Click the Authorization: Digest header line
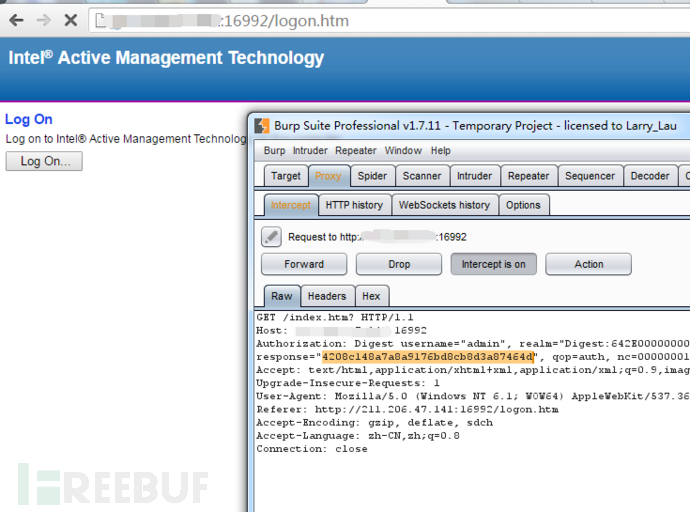The height and width of the screenshot is (512, 690). click(473, 344)
